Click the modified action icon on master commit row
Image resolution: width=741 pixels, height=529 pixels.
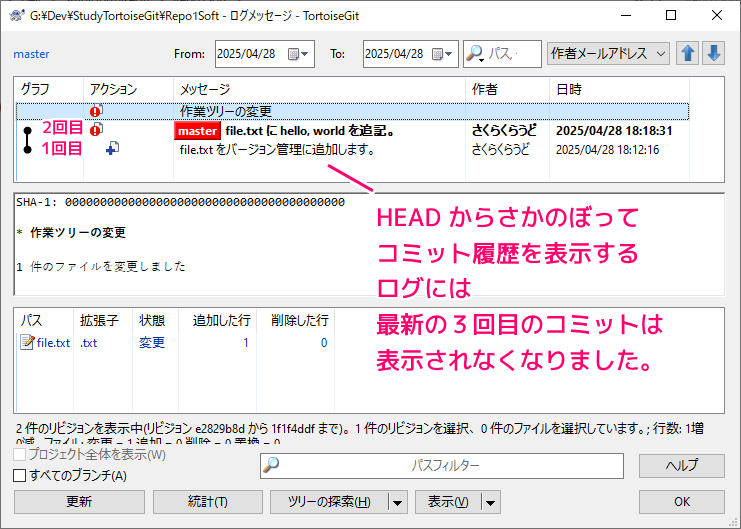(96, 129)
